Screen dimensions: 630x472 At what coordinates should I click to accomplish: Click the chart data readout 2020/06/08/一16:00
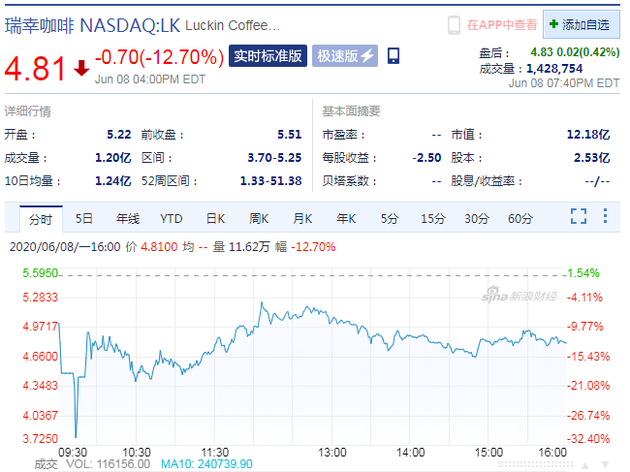65,246
